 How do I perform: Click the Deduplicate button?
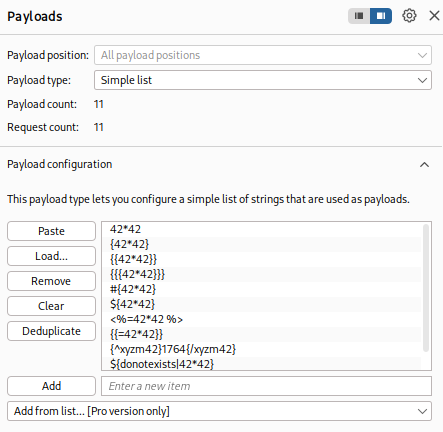(51, 331)
